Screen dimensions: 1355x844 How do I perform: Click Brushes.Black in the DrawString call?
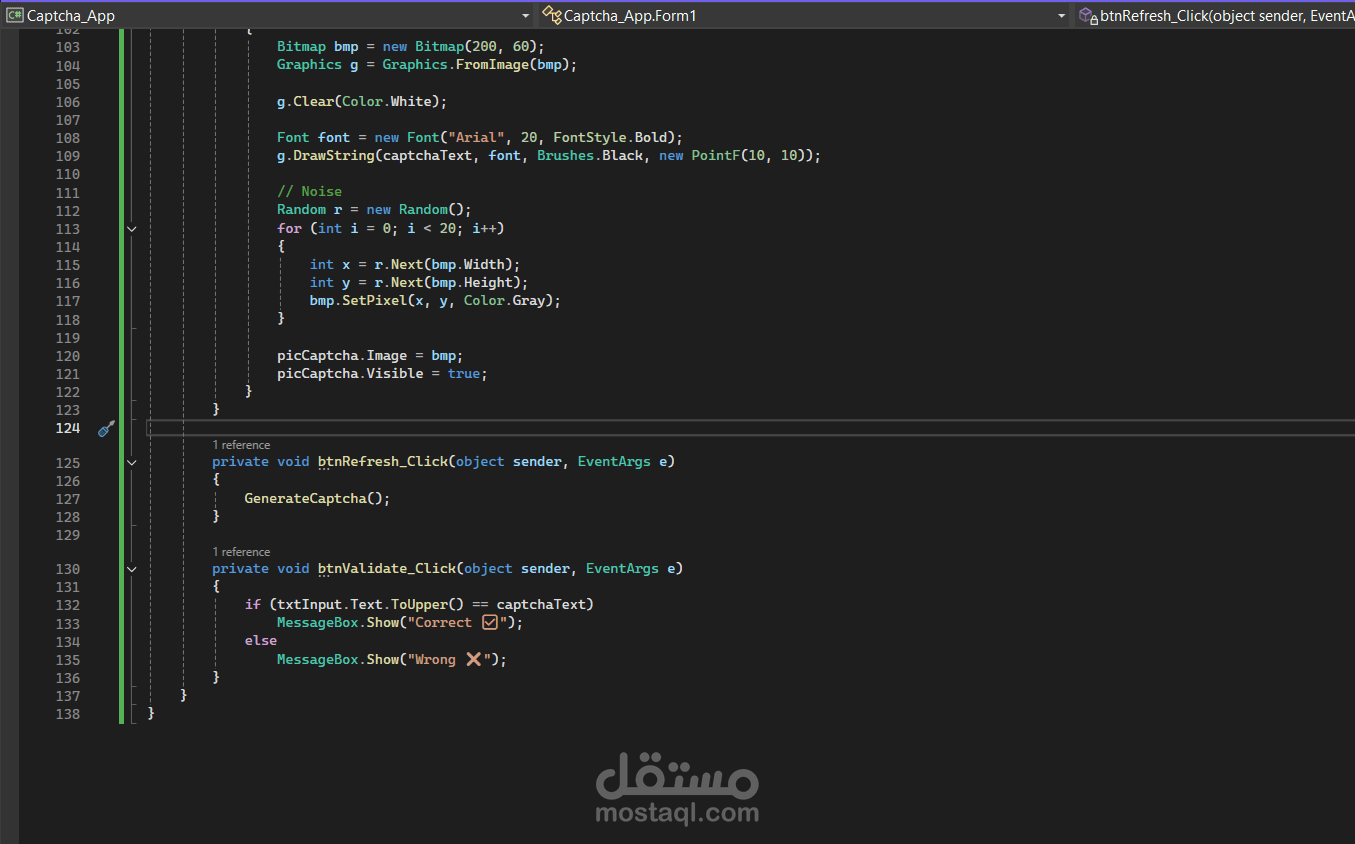(590, 156)
